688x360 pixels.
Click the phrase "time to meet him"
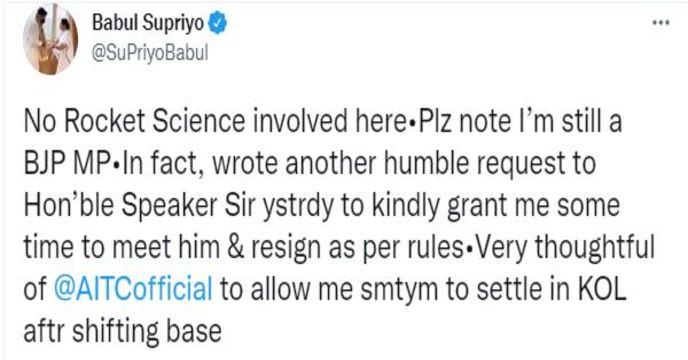click(122, 248)
